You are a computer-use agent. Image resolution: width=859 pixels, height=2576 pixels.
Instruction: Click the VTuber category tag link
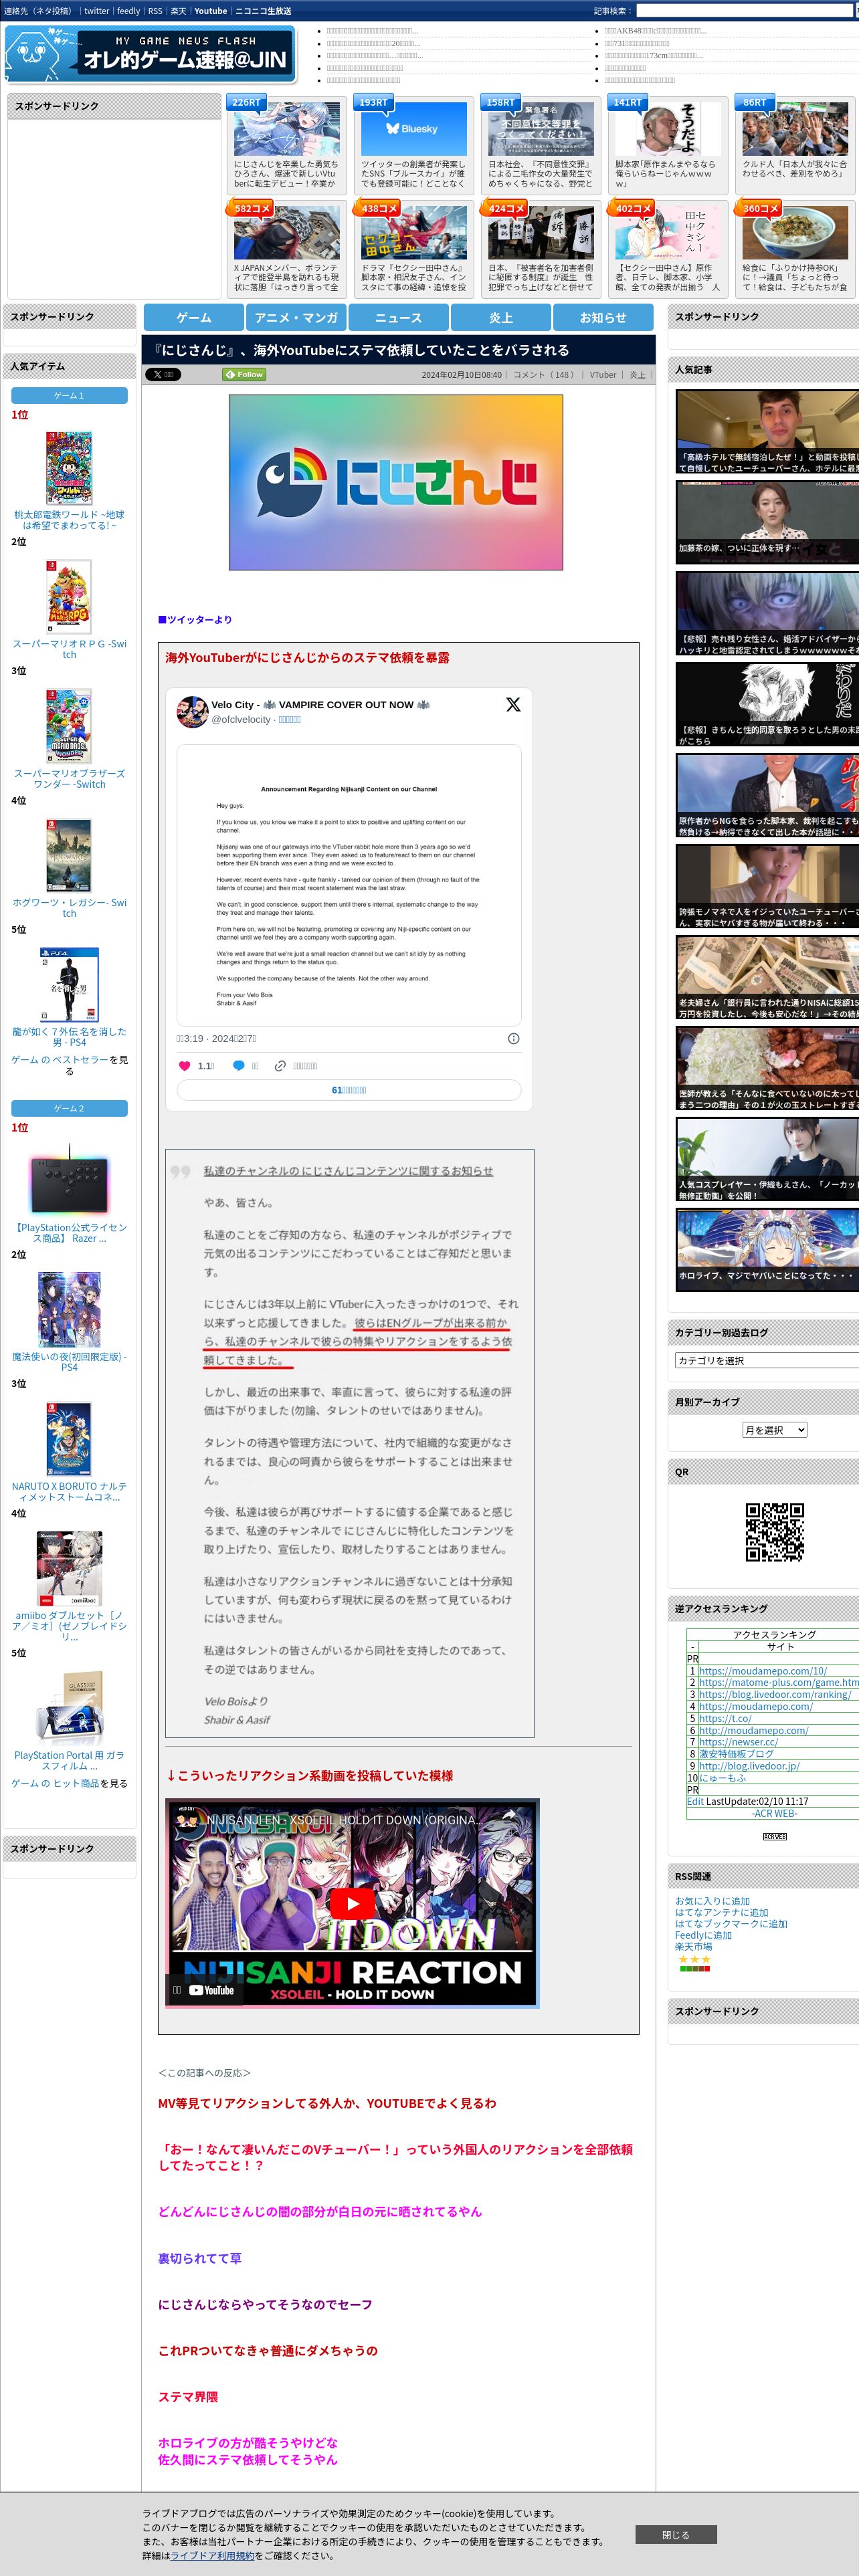(x=603, y=375)
